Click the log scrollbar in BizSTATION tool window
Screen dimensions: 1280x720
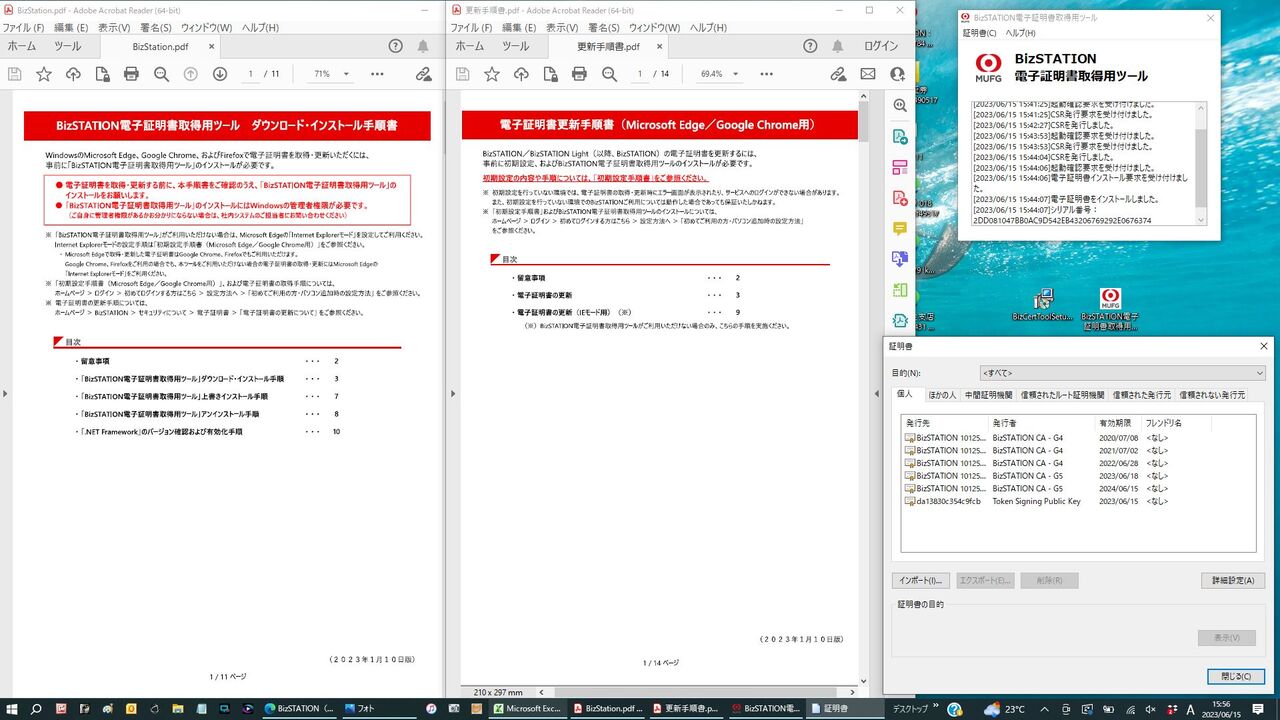(x=1201, y=164)
